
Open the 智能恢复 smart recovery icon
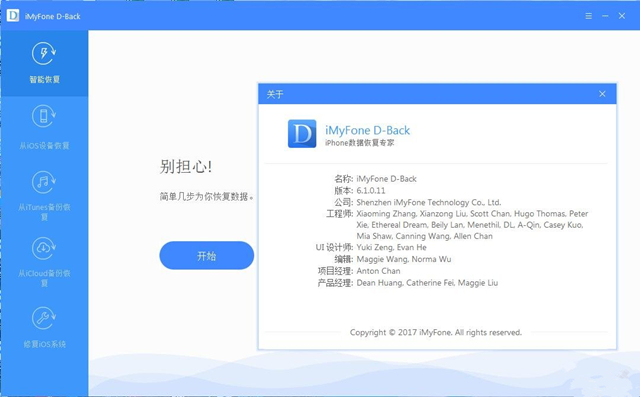tap(44, 53)
